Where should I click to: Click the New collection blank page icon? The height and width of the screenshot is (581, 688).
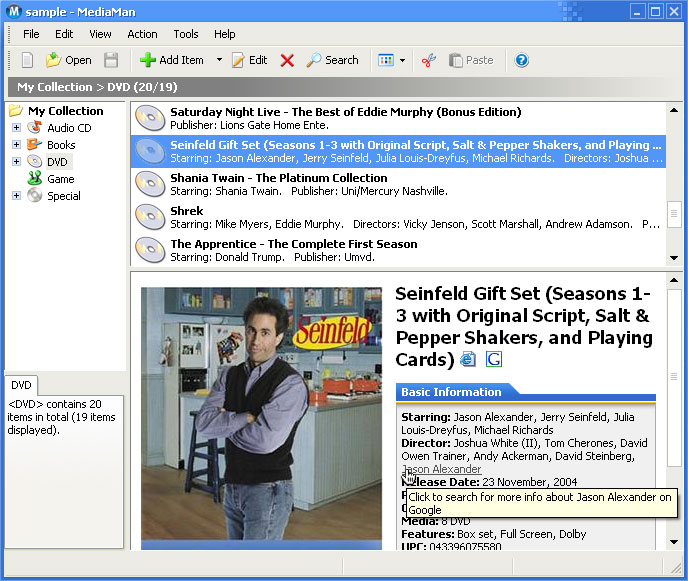tap(27, 60)
